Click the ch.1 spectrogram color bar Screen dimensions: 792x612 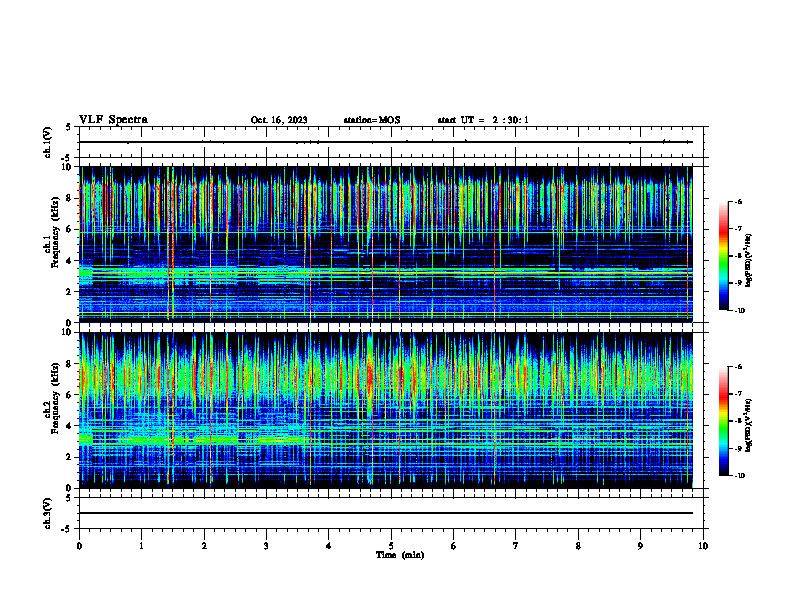pos(724,256)
